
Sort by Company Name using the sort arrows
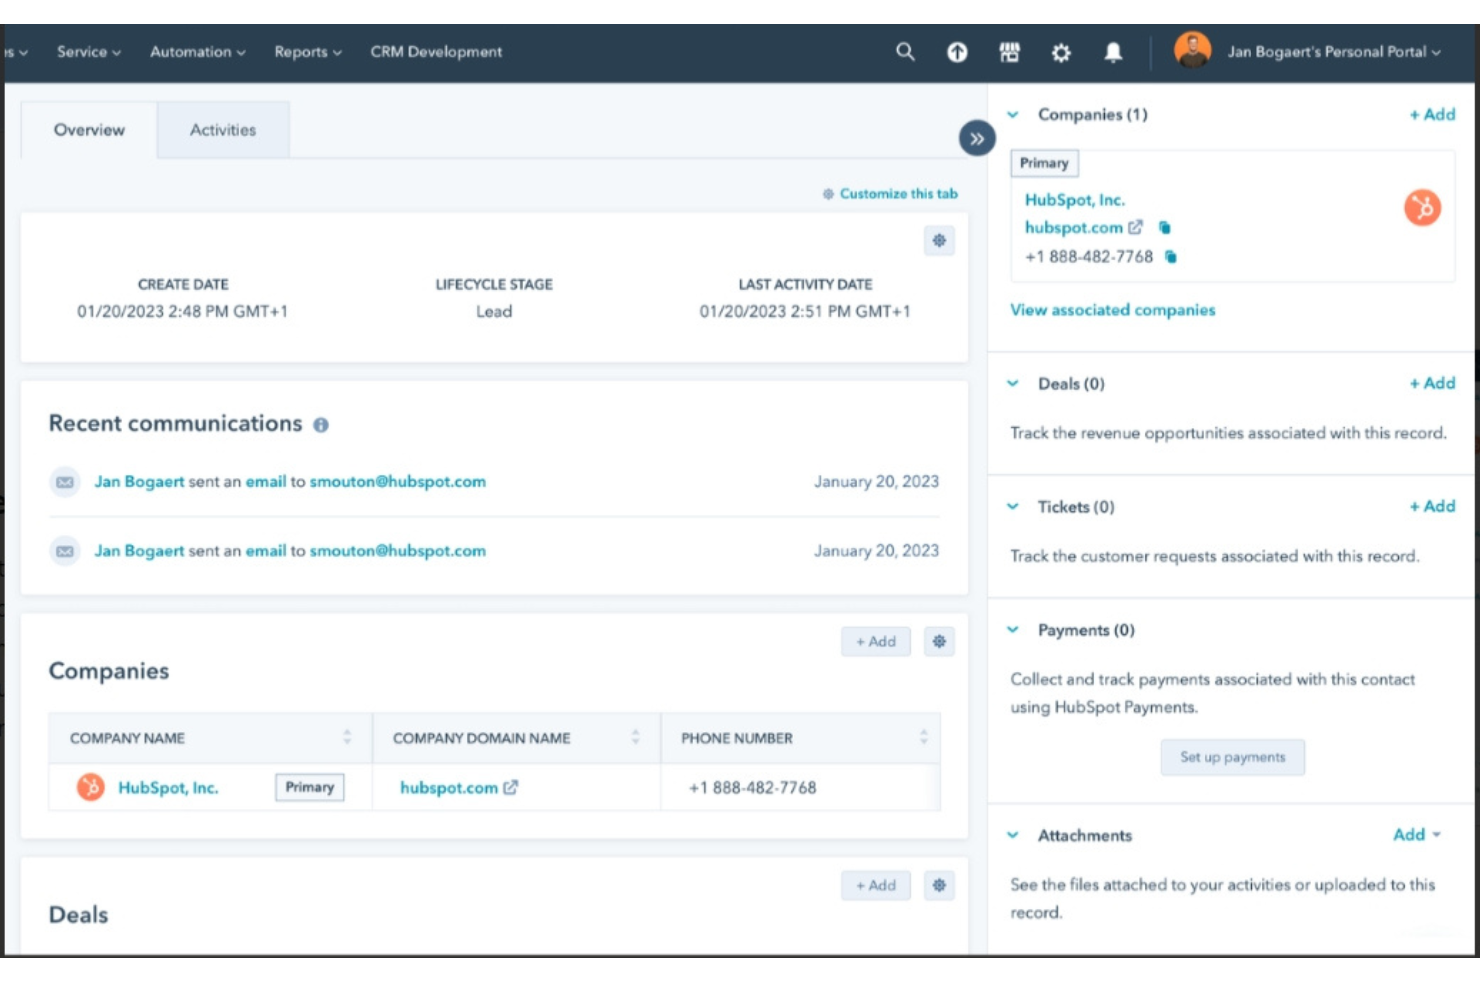(x=347, y=738)
